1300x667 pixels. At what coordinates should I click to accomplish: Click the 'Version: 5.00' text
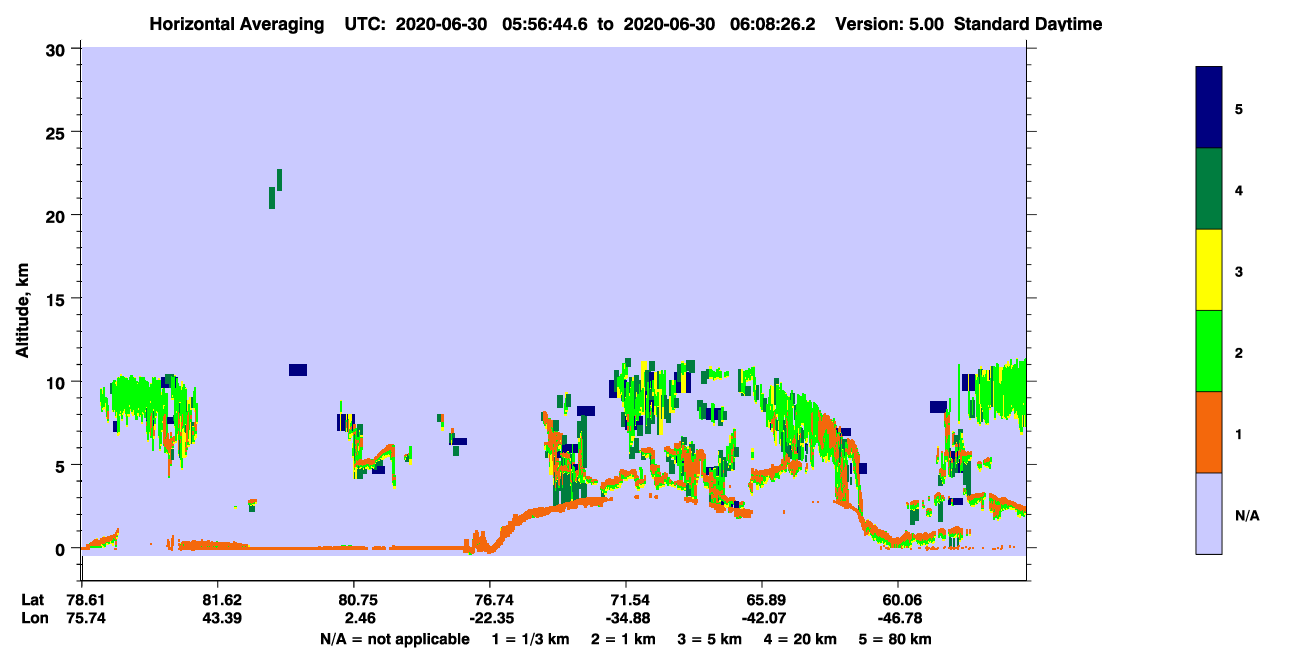click(889, 23)
